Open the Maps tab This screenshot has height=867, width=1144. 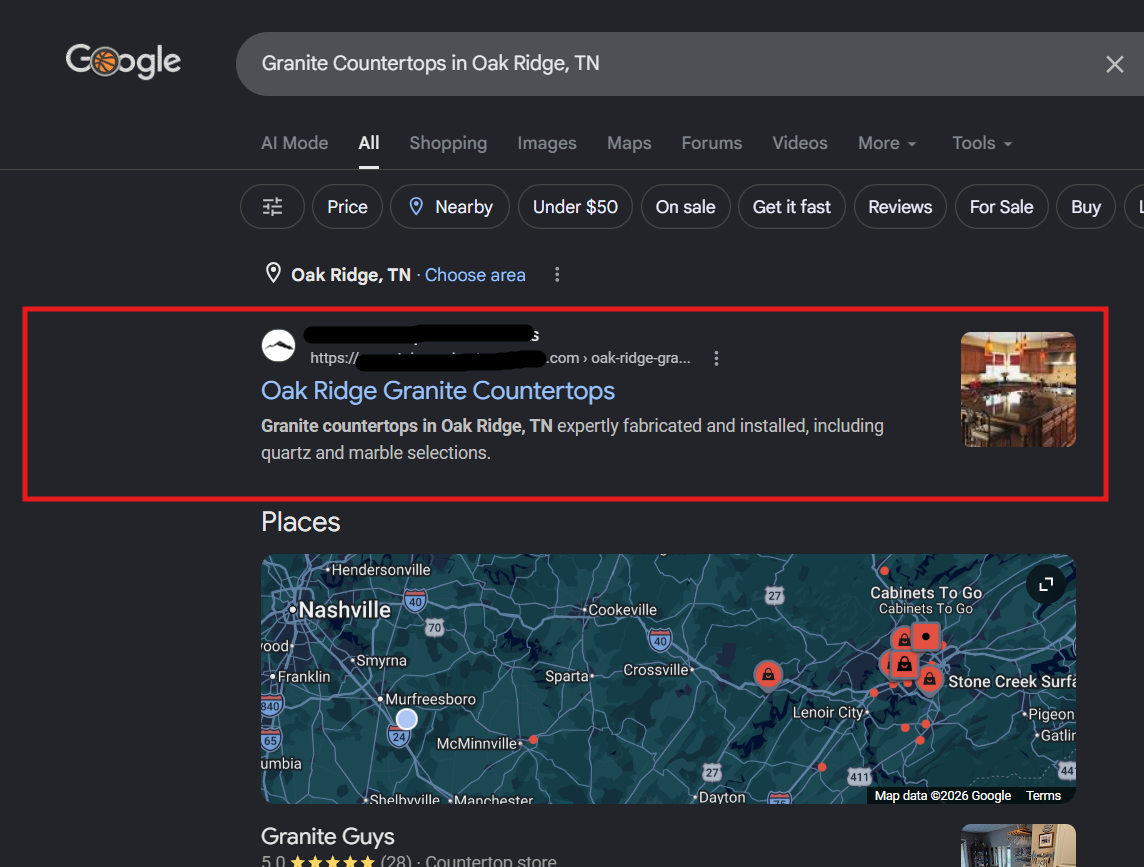pos(629,143)
